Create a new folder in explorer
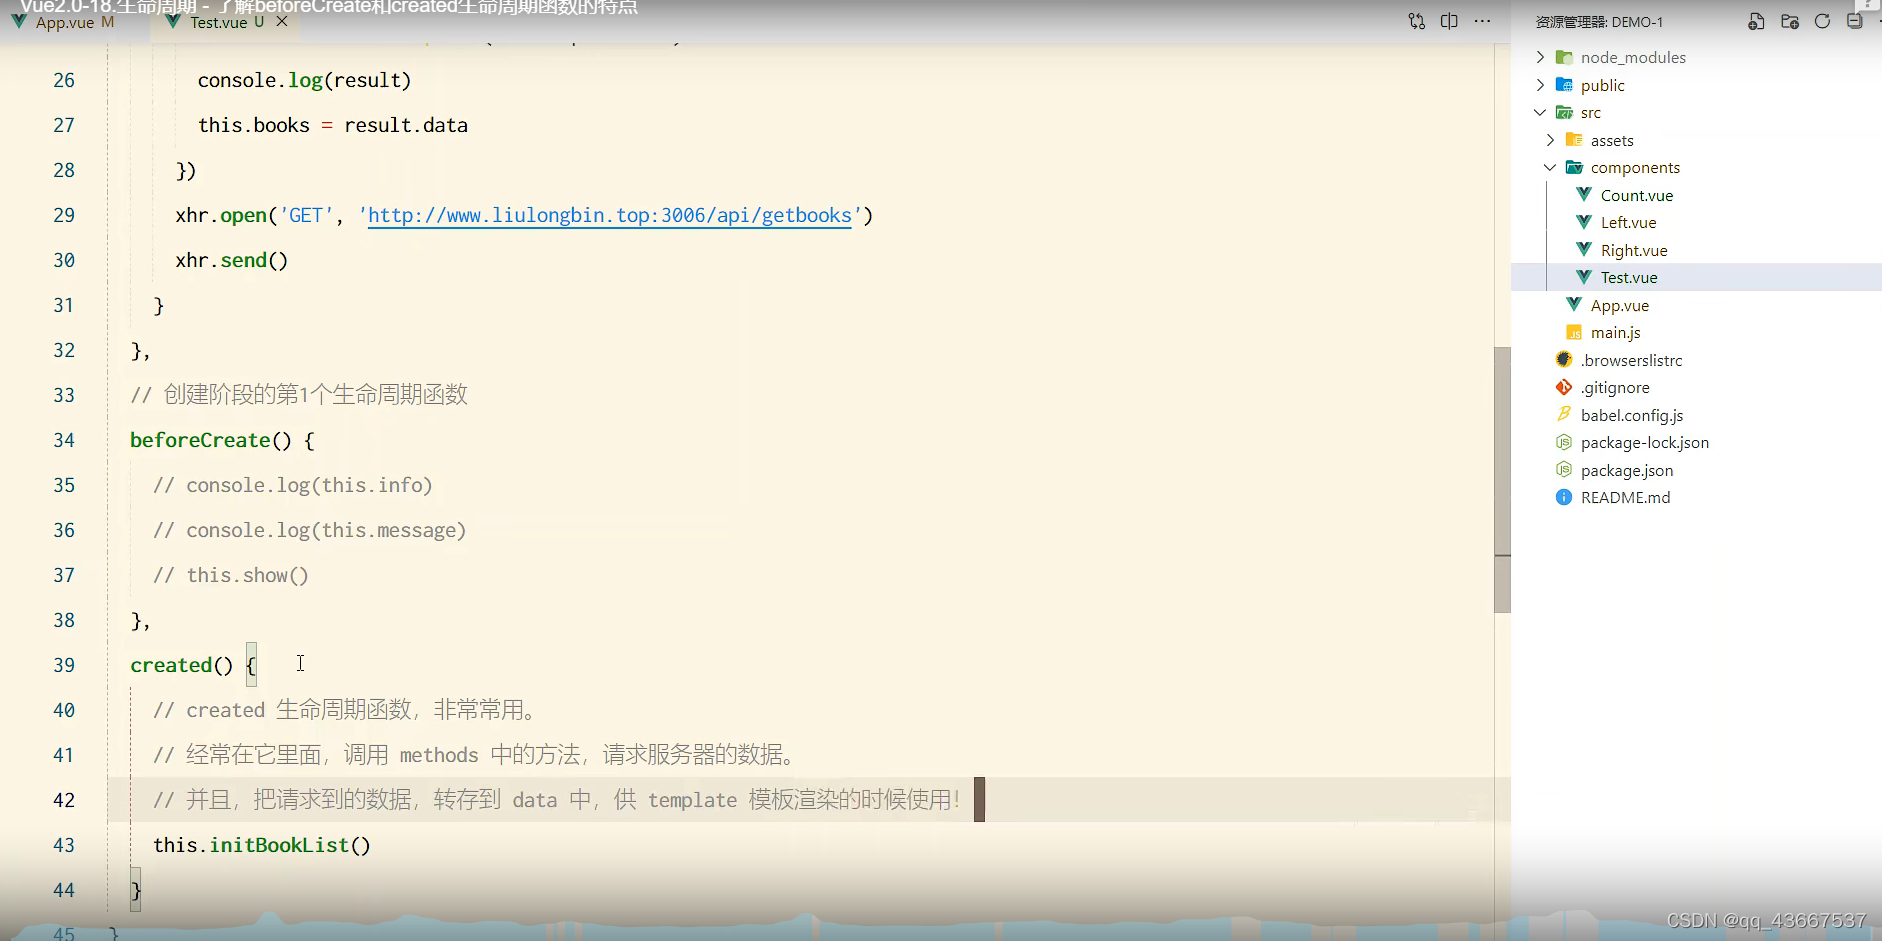 tap(1790, 21)
